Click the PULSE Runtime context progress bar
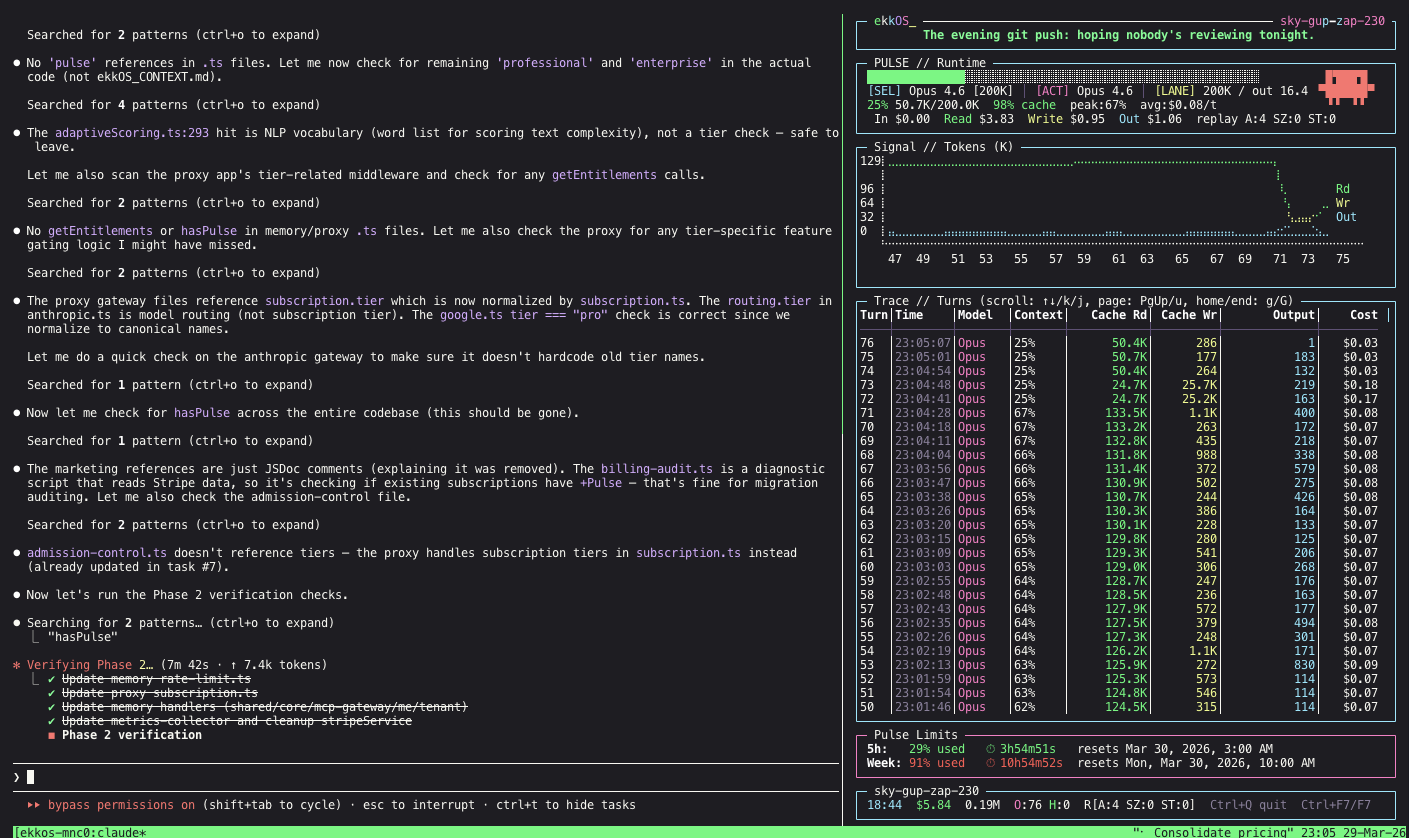The height and width of the screenshot is (838, 1409). (1062, 77)
